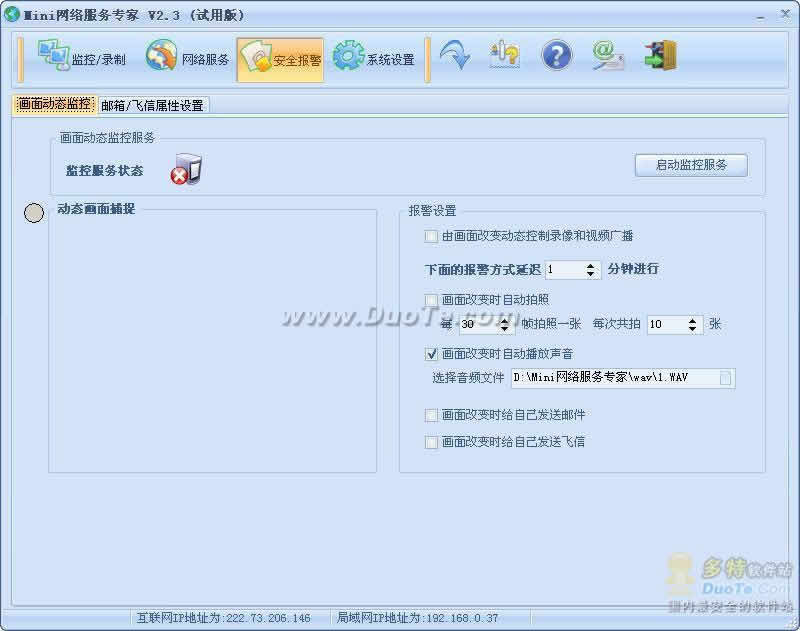Enable 画面改变时给自己发送飞信 checkbox
The image size is (800, 631).
click(x=431, y=442)
